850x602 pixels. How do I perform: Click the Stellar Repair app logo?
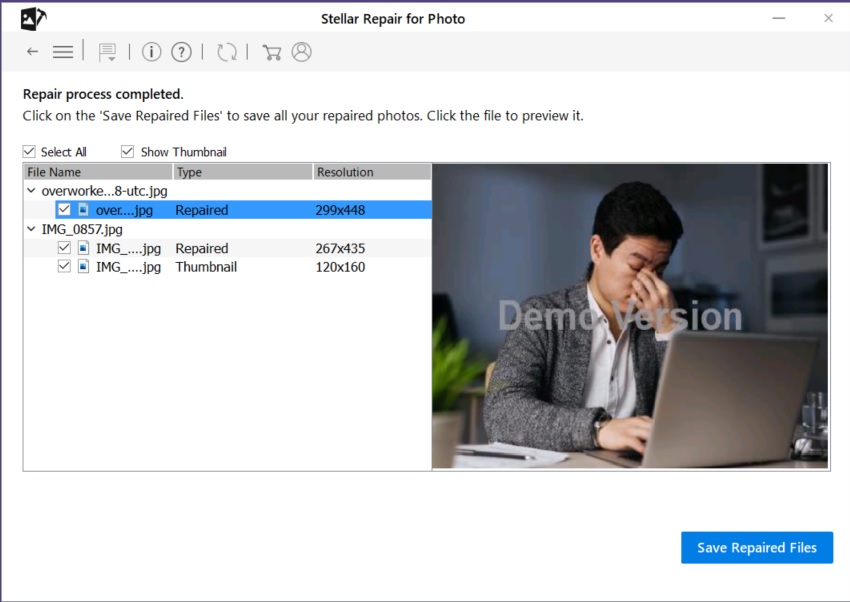coord(33,19)
